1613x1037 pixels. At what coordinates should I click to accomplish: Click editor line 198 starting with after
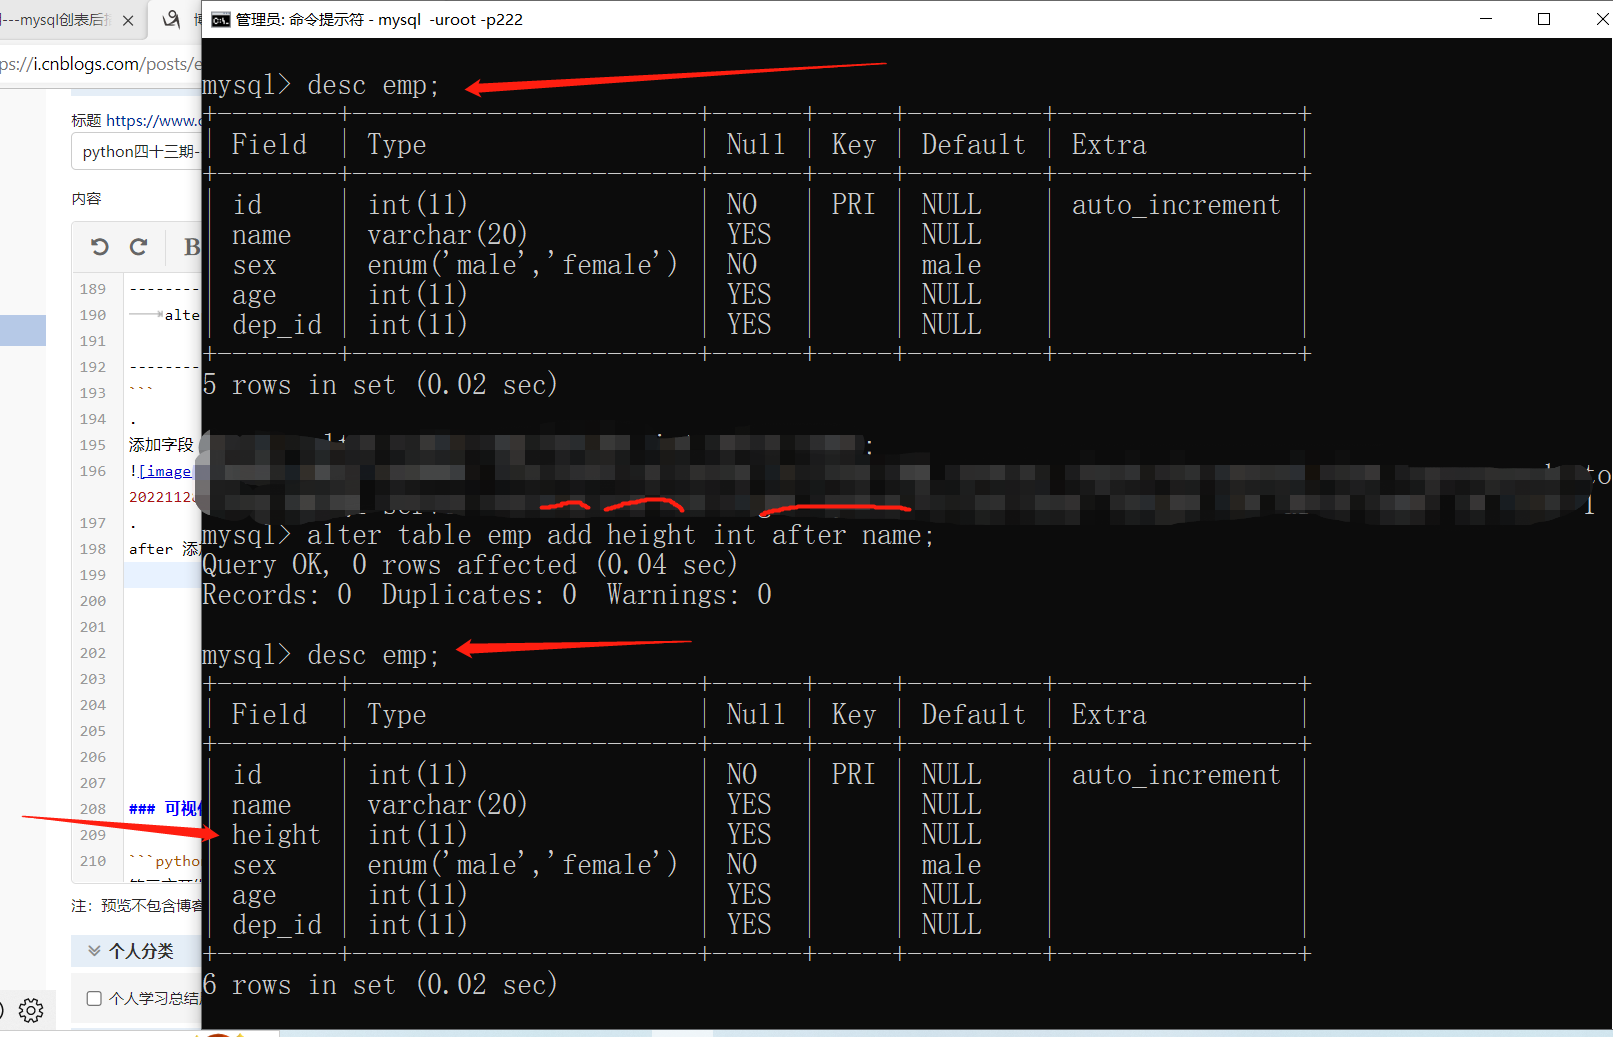[x=164, y=549]
